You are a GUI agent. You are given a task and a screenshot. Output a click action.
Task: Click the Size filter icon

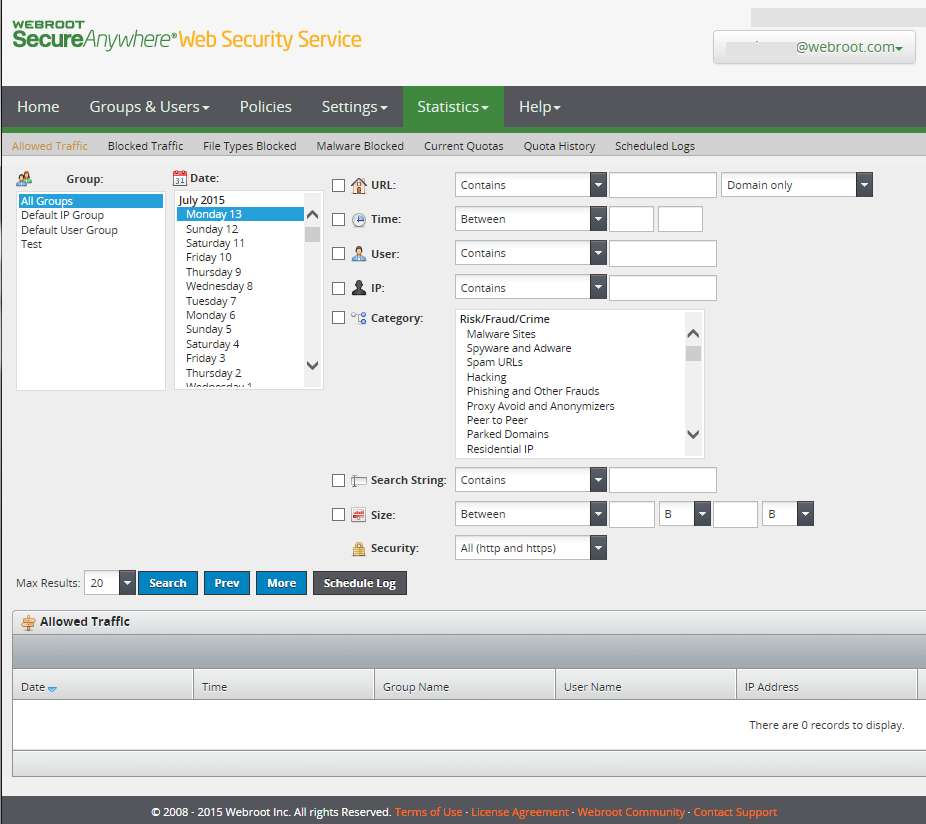(358, 514)
